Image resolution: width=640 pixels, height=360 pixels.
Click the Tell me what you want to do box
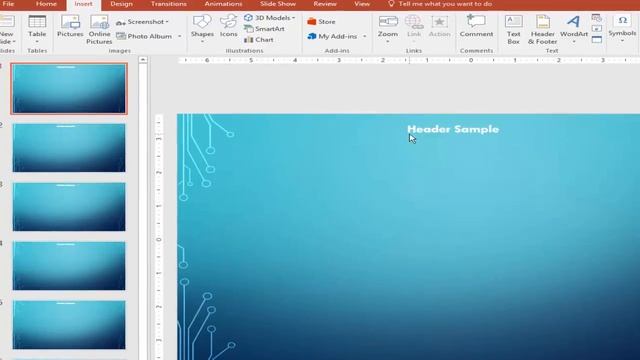(x=440, y=4)
